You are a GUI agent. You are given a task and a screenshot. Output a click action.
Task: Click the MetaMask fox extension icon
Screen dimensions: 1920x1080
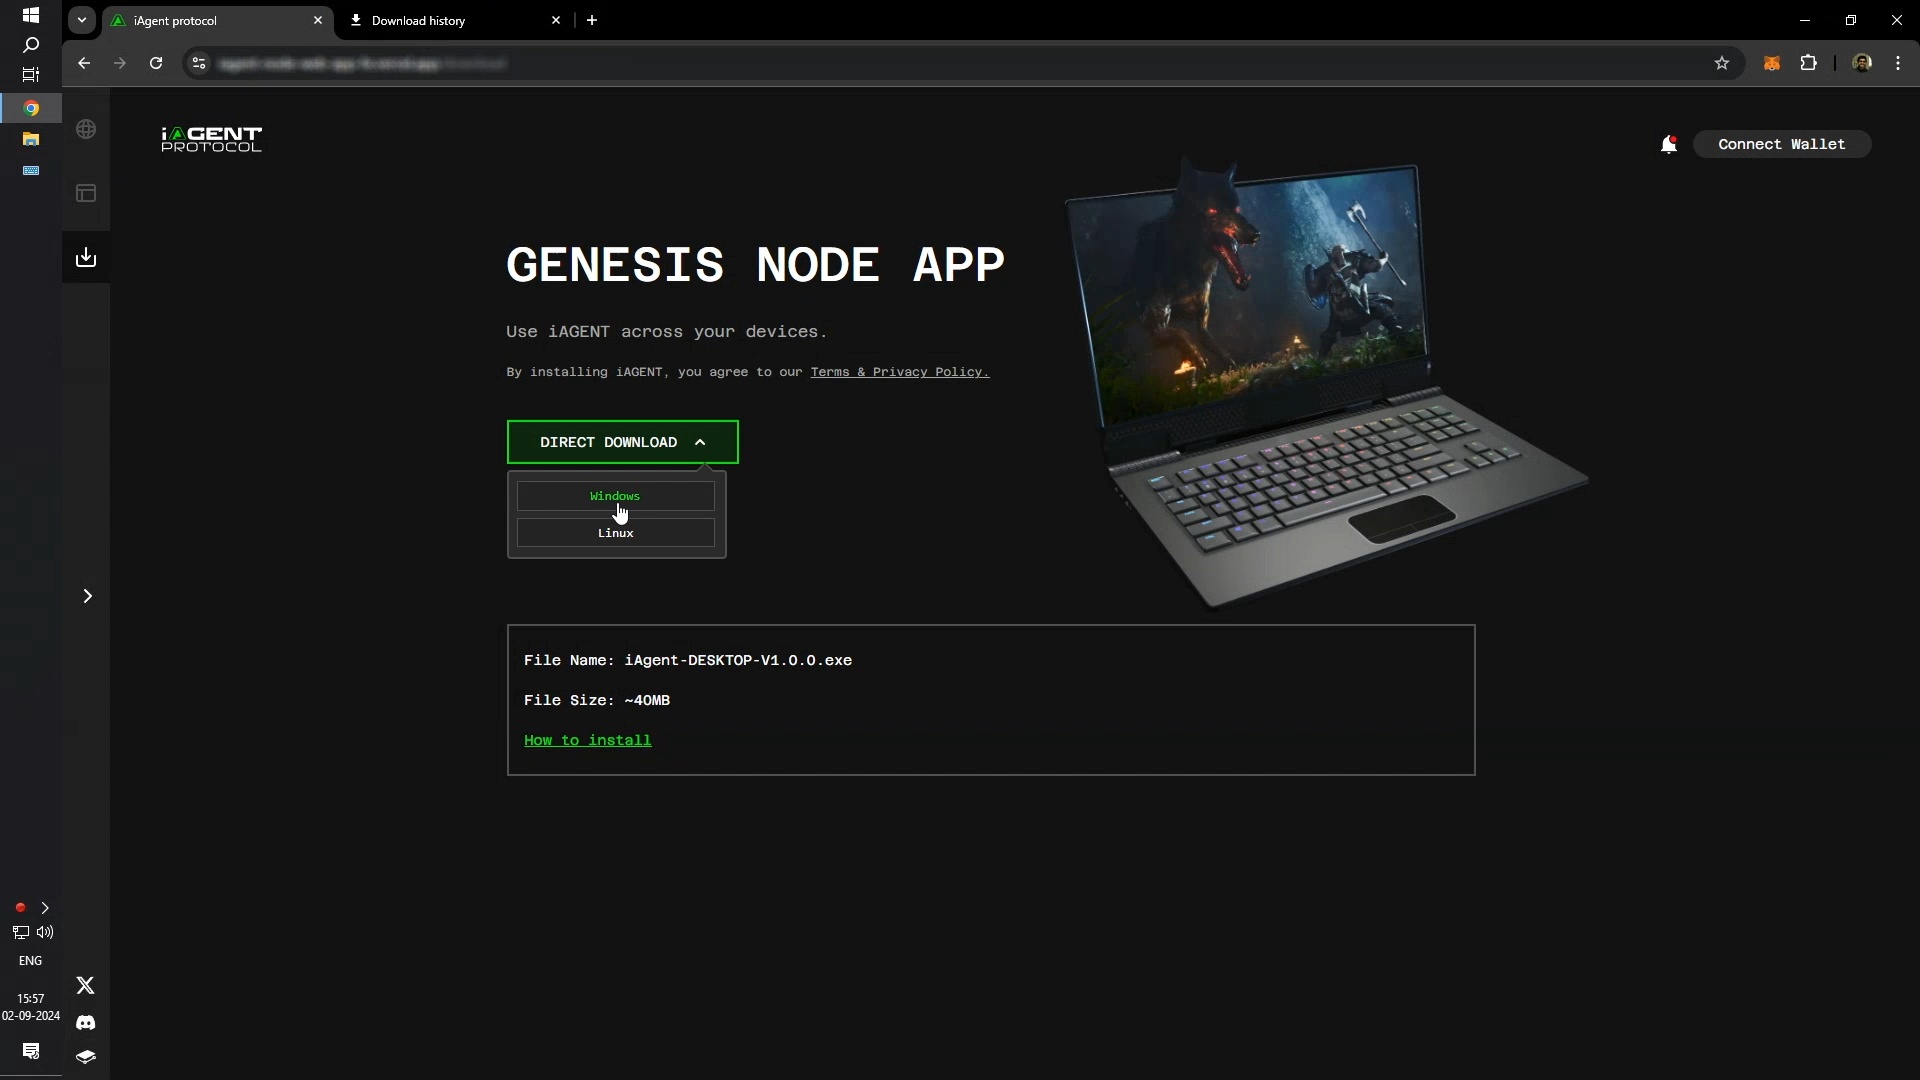(x=1771, y=63)
